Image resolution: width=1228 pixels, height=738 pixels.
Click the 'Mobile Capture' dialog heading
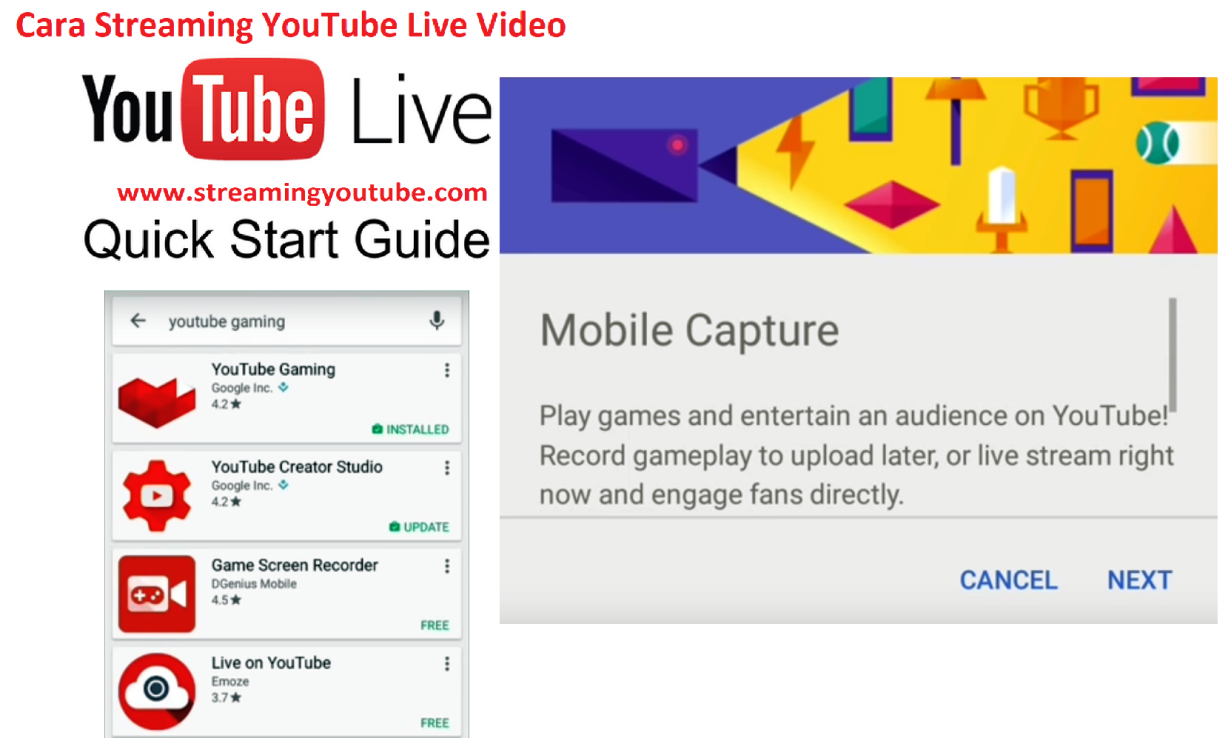pyautogui.click(x=689, y=330)
